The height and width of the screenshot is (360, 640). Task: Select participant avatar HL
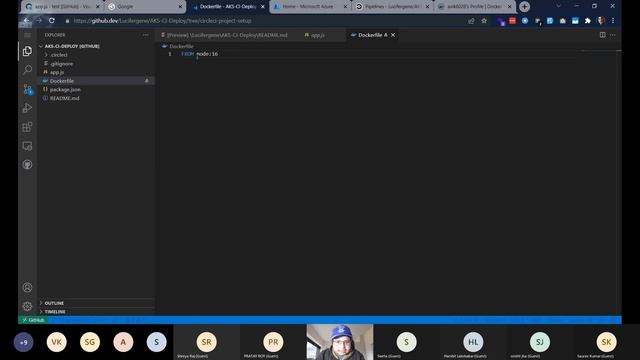[x=473, y=342]
